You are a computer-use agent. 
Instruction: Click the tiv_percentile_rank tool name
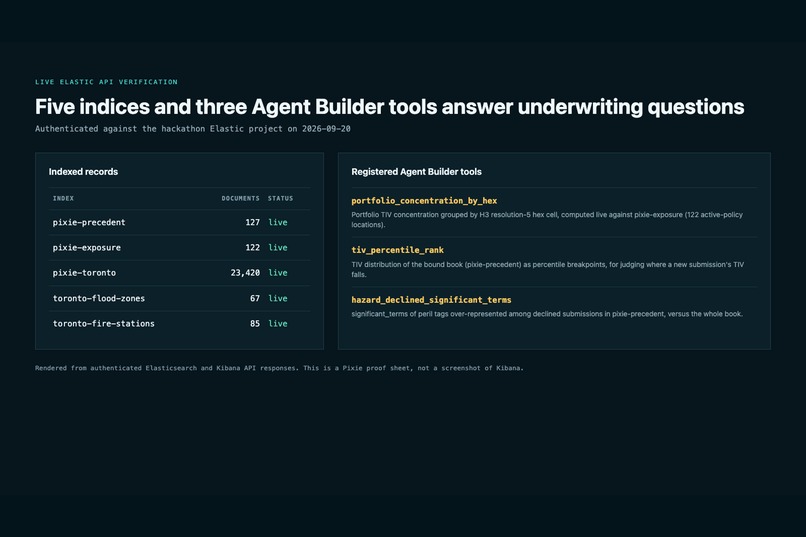coord(397,250)
